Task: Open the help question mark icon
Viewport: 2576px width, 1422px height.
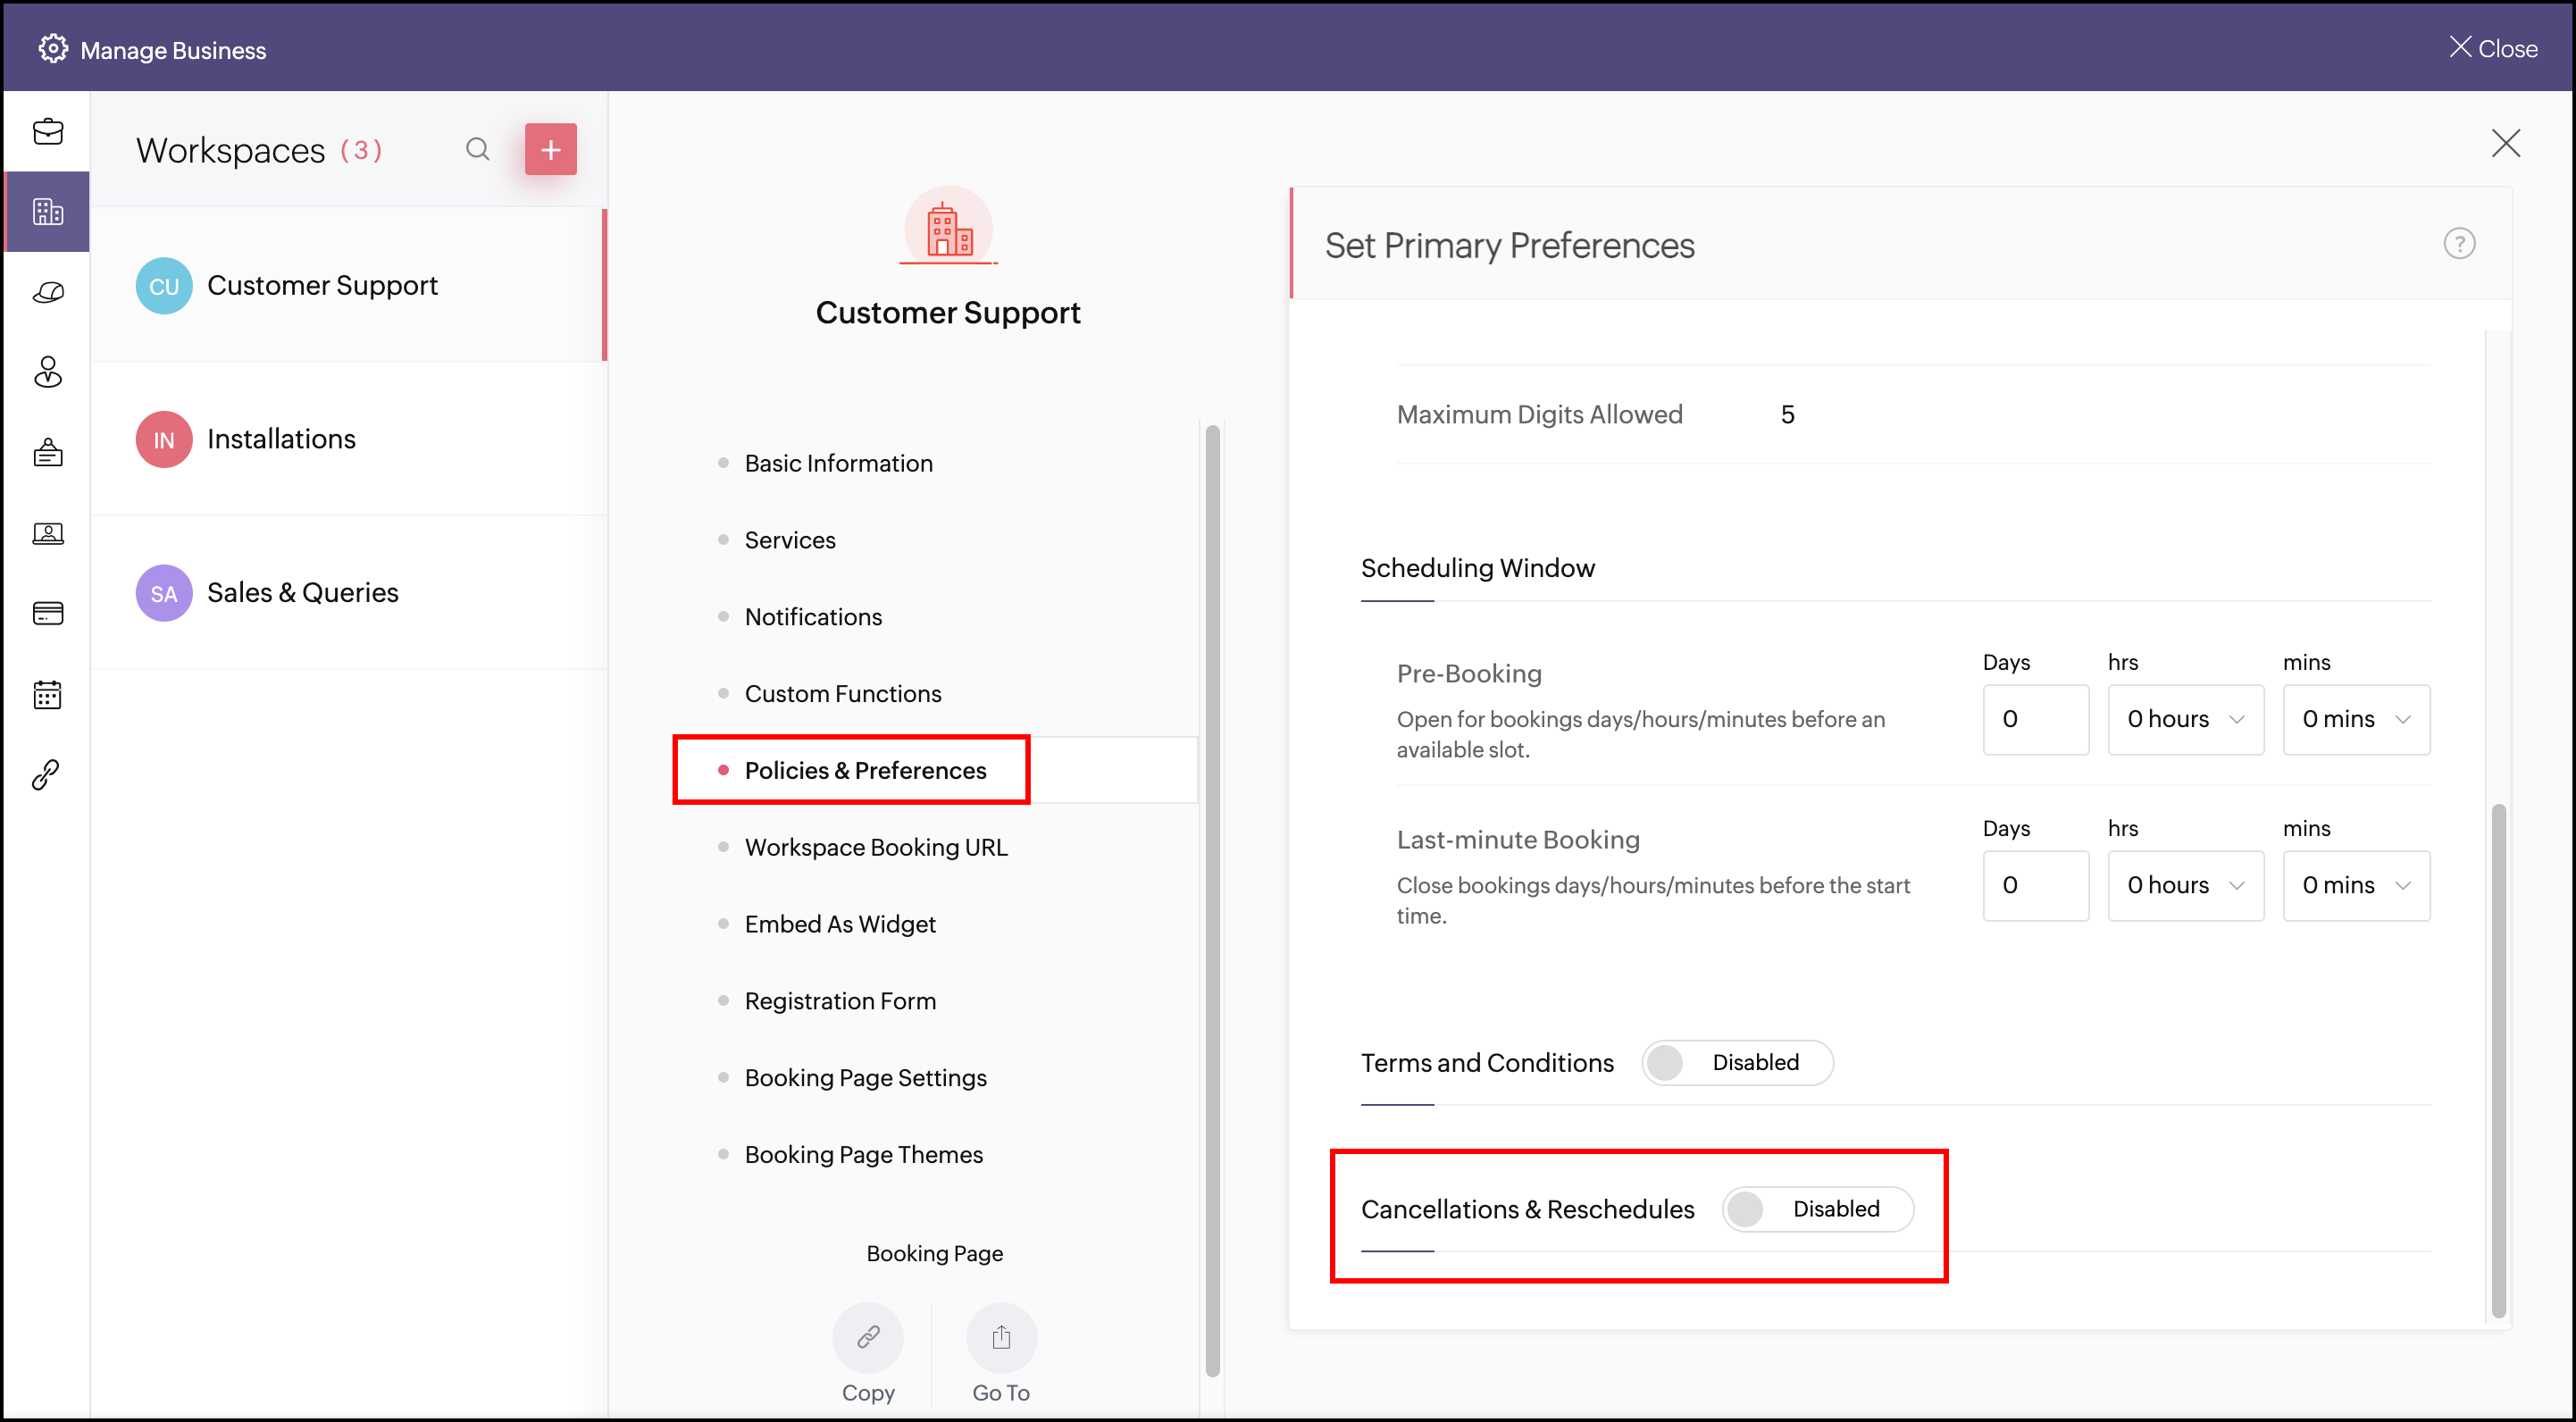Action: coord(2458,244)
